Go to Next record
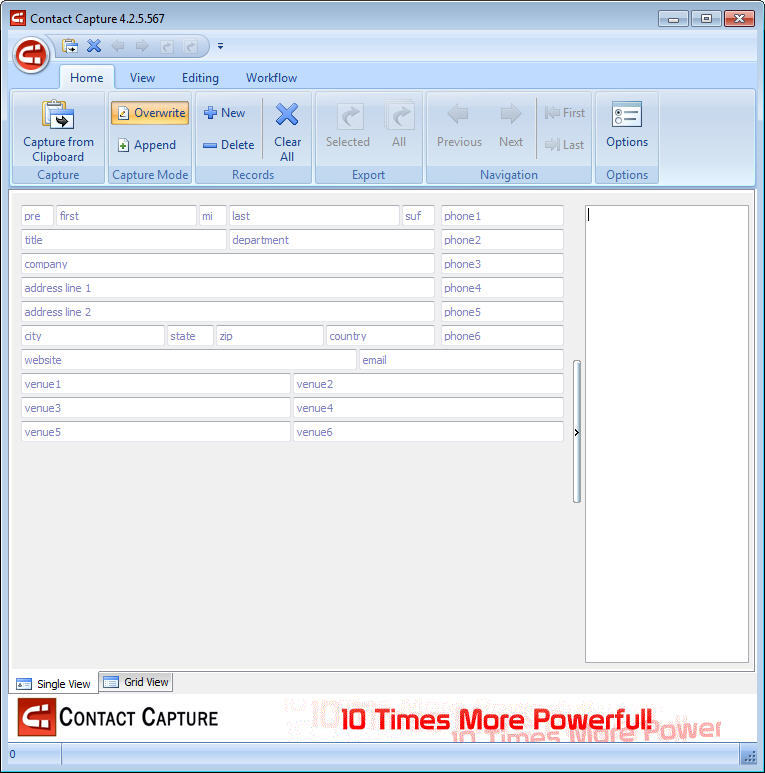 511,126
